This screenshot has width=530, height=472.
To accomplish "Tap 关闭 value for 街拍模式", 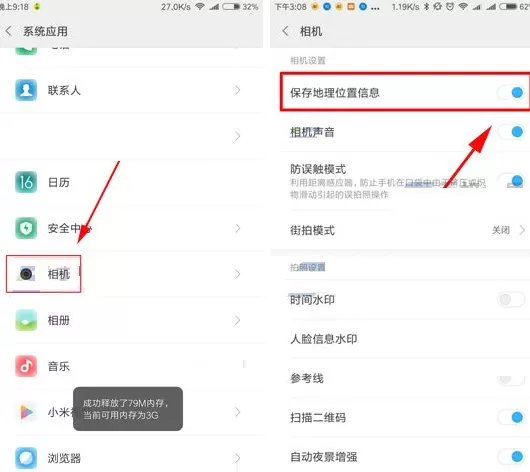I will pos(501,230).
